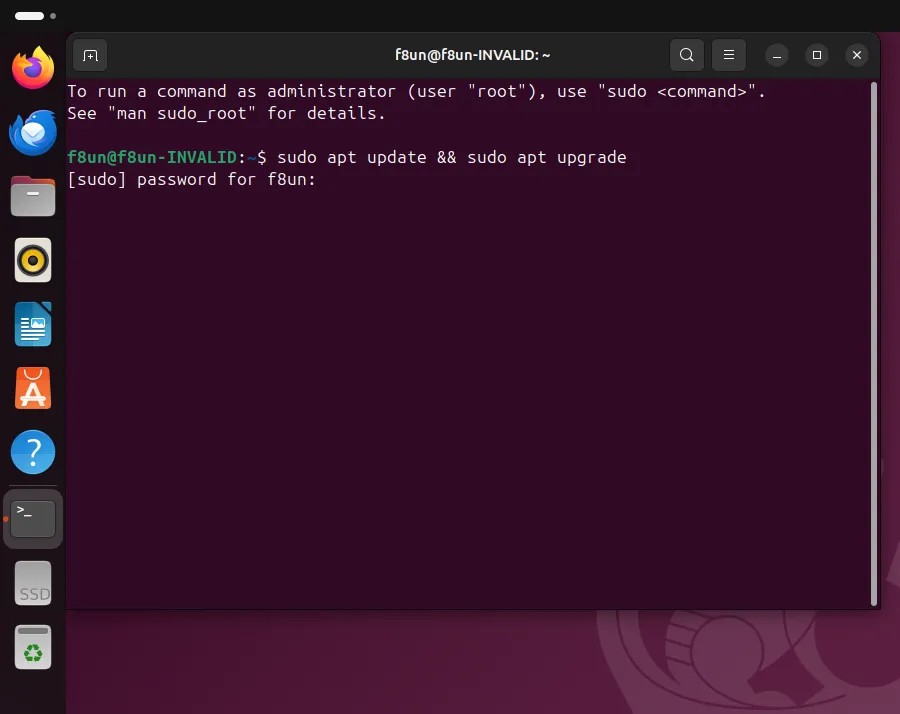Click the terminal vertical scrollbar
Image resolution: width=900 pixels, height=714 pixels.
(x=874, y=342)
